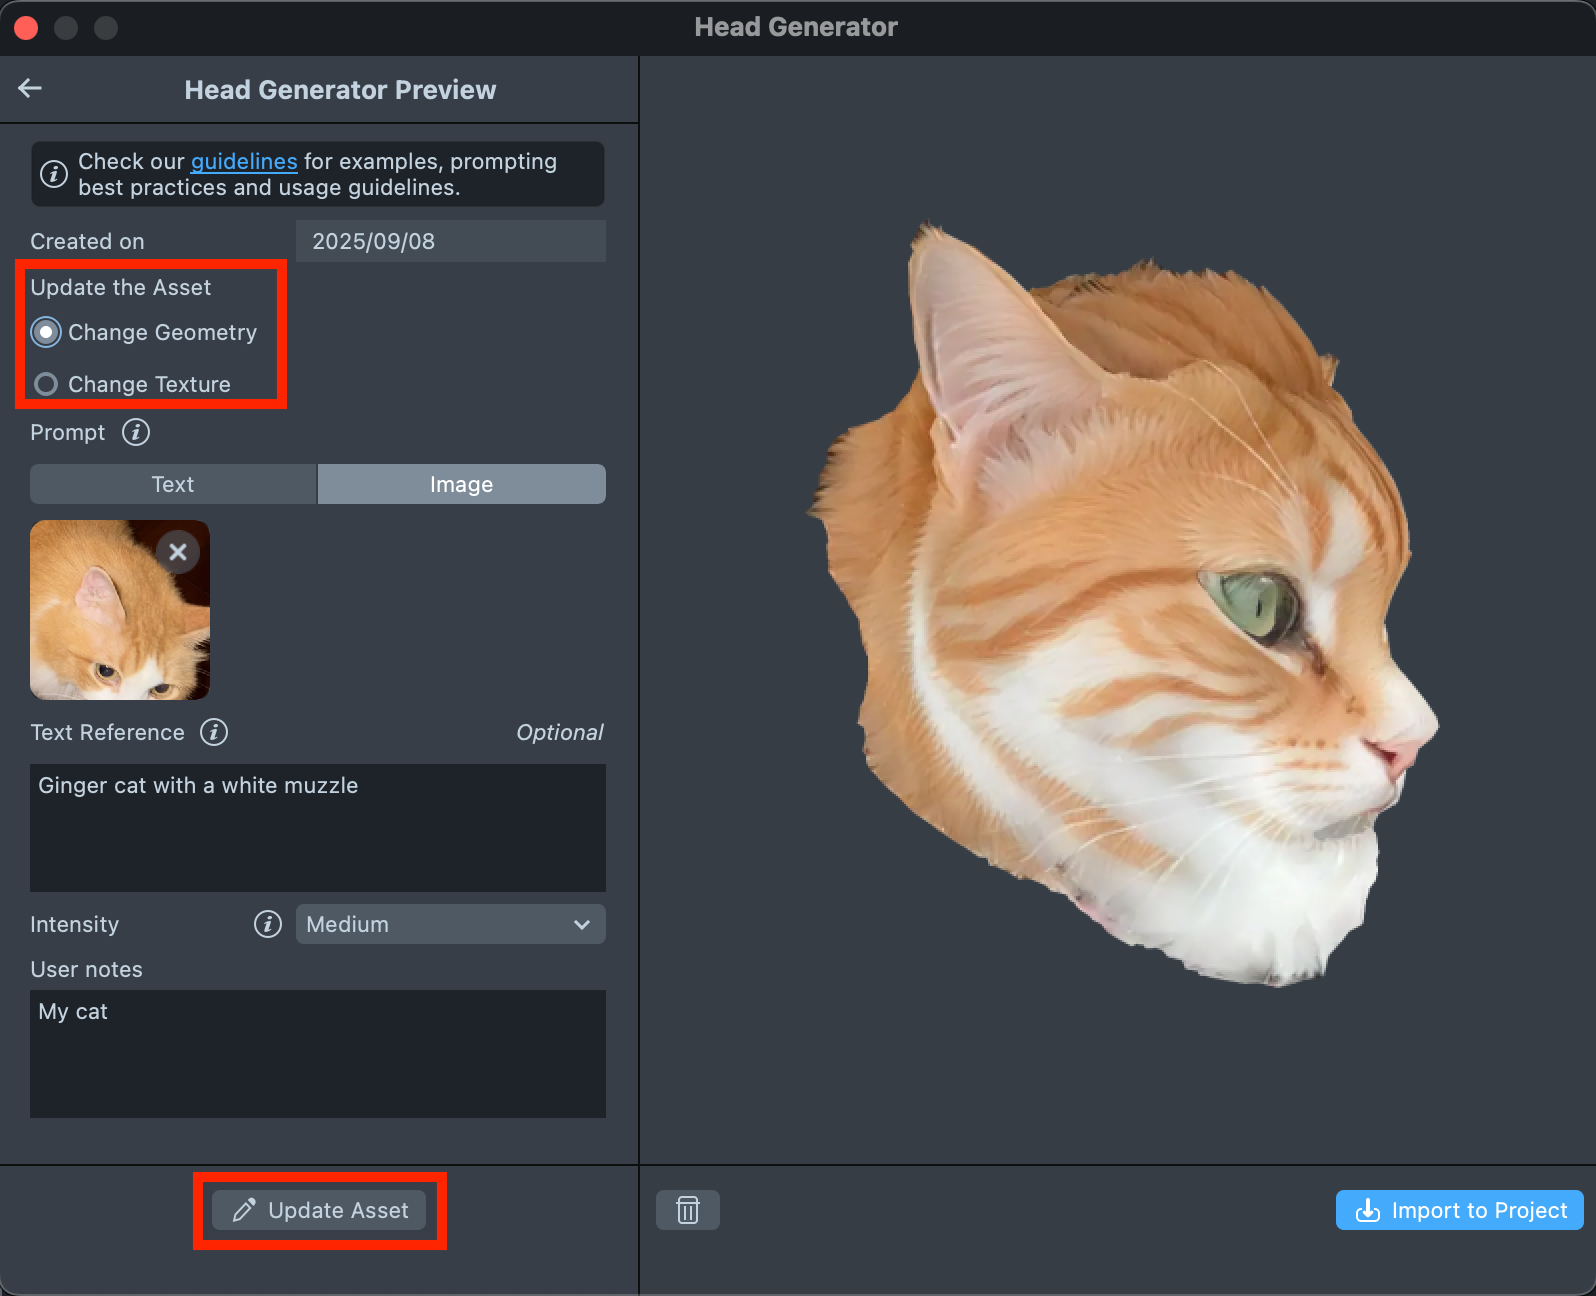Switch to the Text prompt tab
The height and width of the screenshot is (1296, 1596).
tap(173, 484)
